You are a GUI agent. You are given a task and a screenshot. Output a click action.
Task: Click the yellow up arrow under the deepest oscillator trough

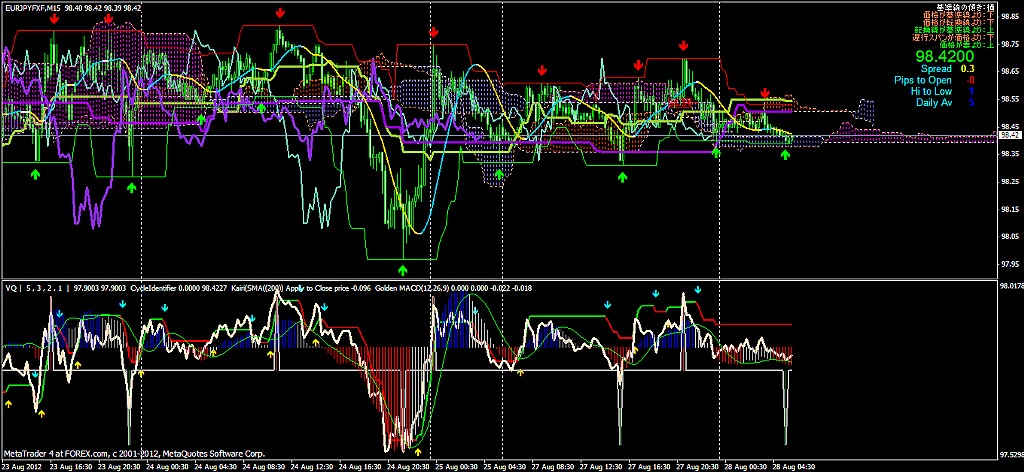418,451
